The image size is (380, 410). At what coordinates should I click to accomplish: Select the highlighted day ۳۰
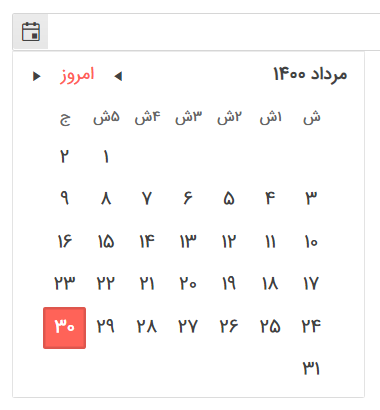[x=64, y=328]
